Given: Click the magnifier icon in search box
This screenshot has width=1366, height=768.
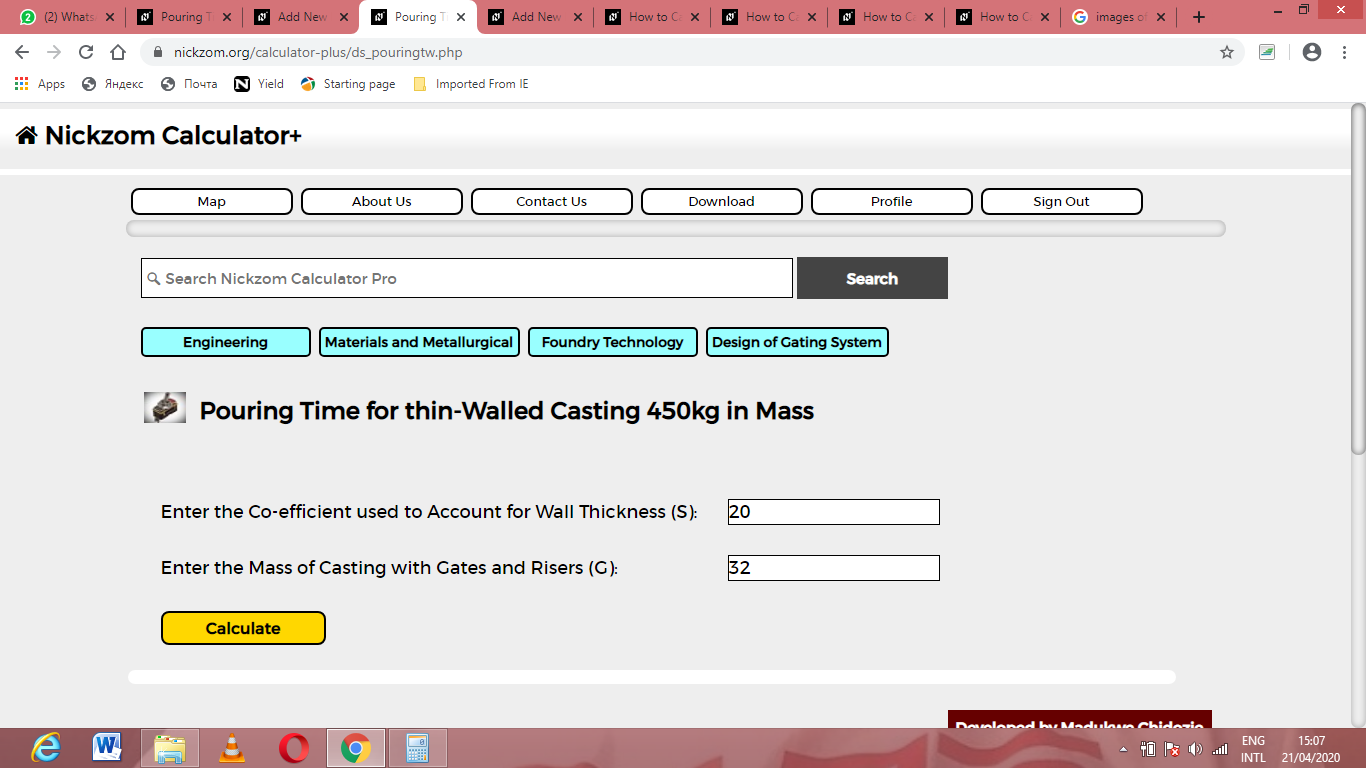Looking at the screenshot, I should (153, 279).
